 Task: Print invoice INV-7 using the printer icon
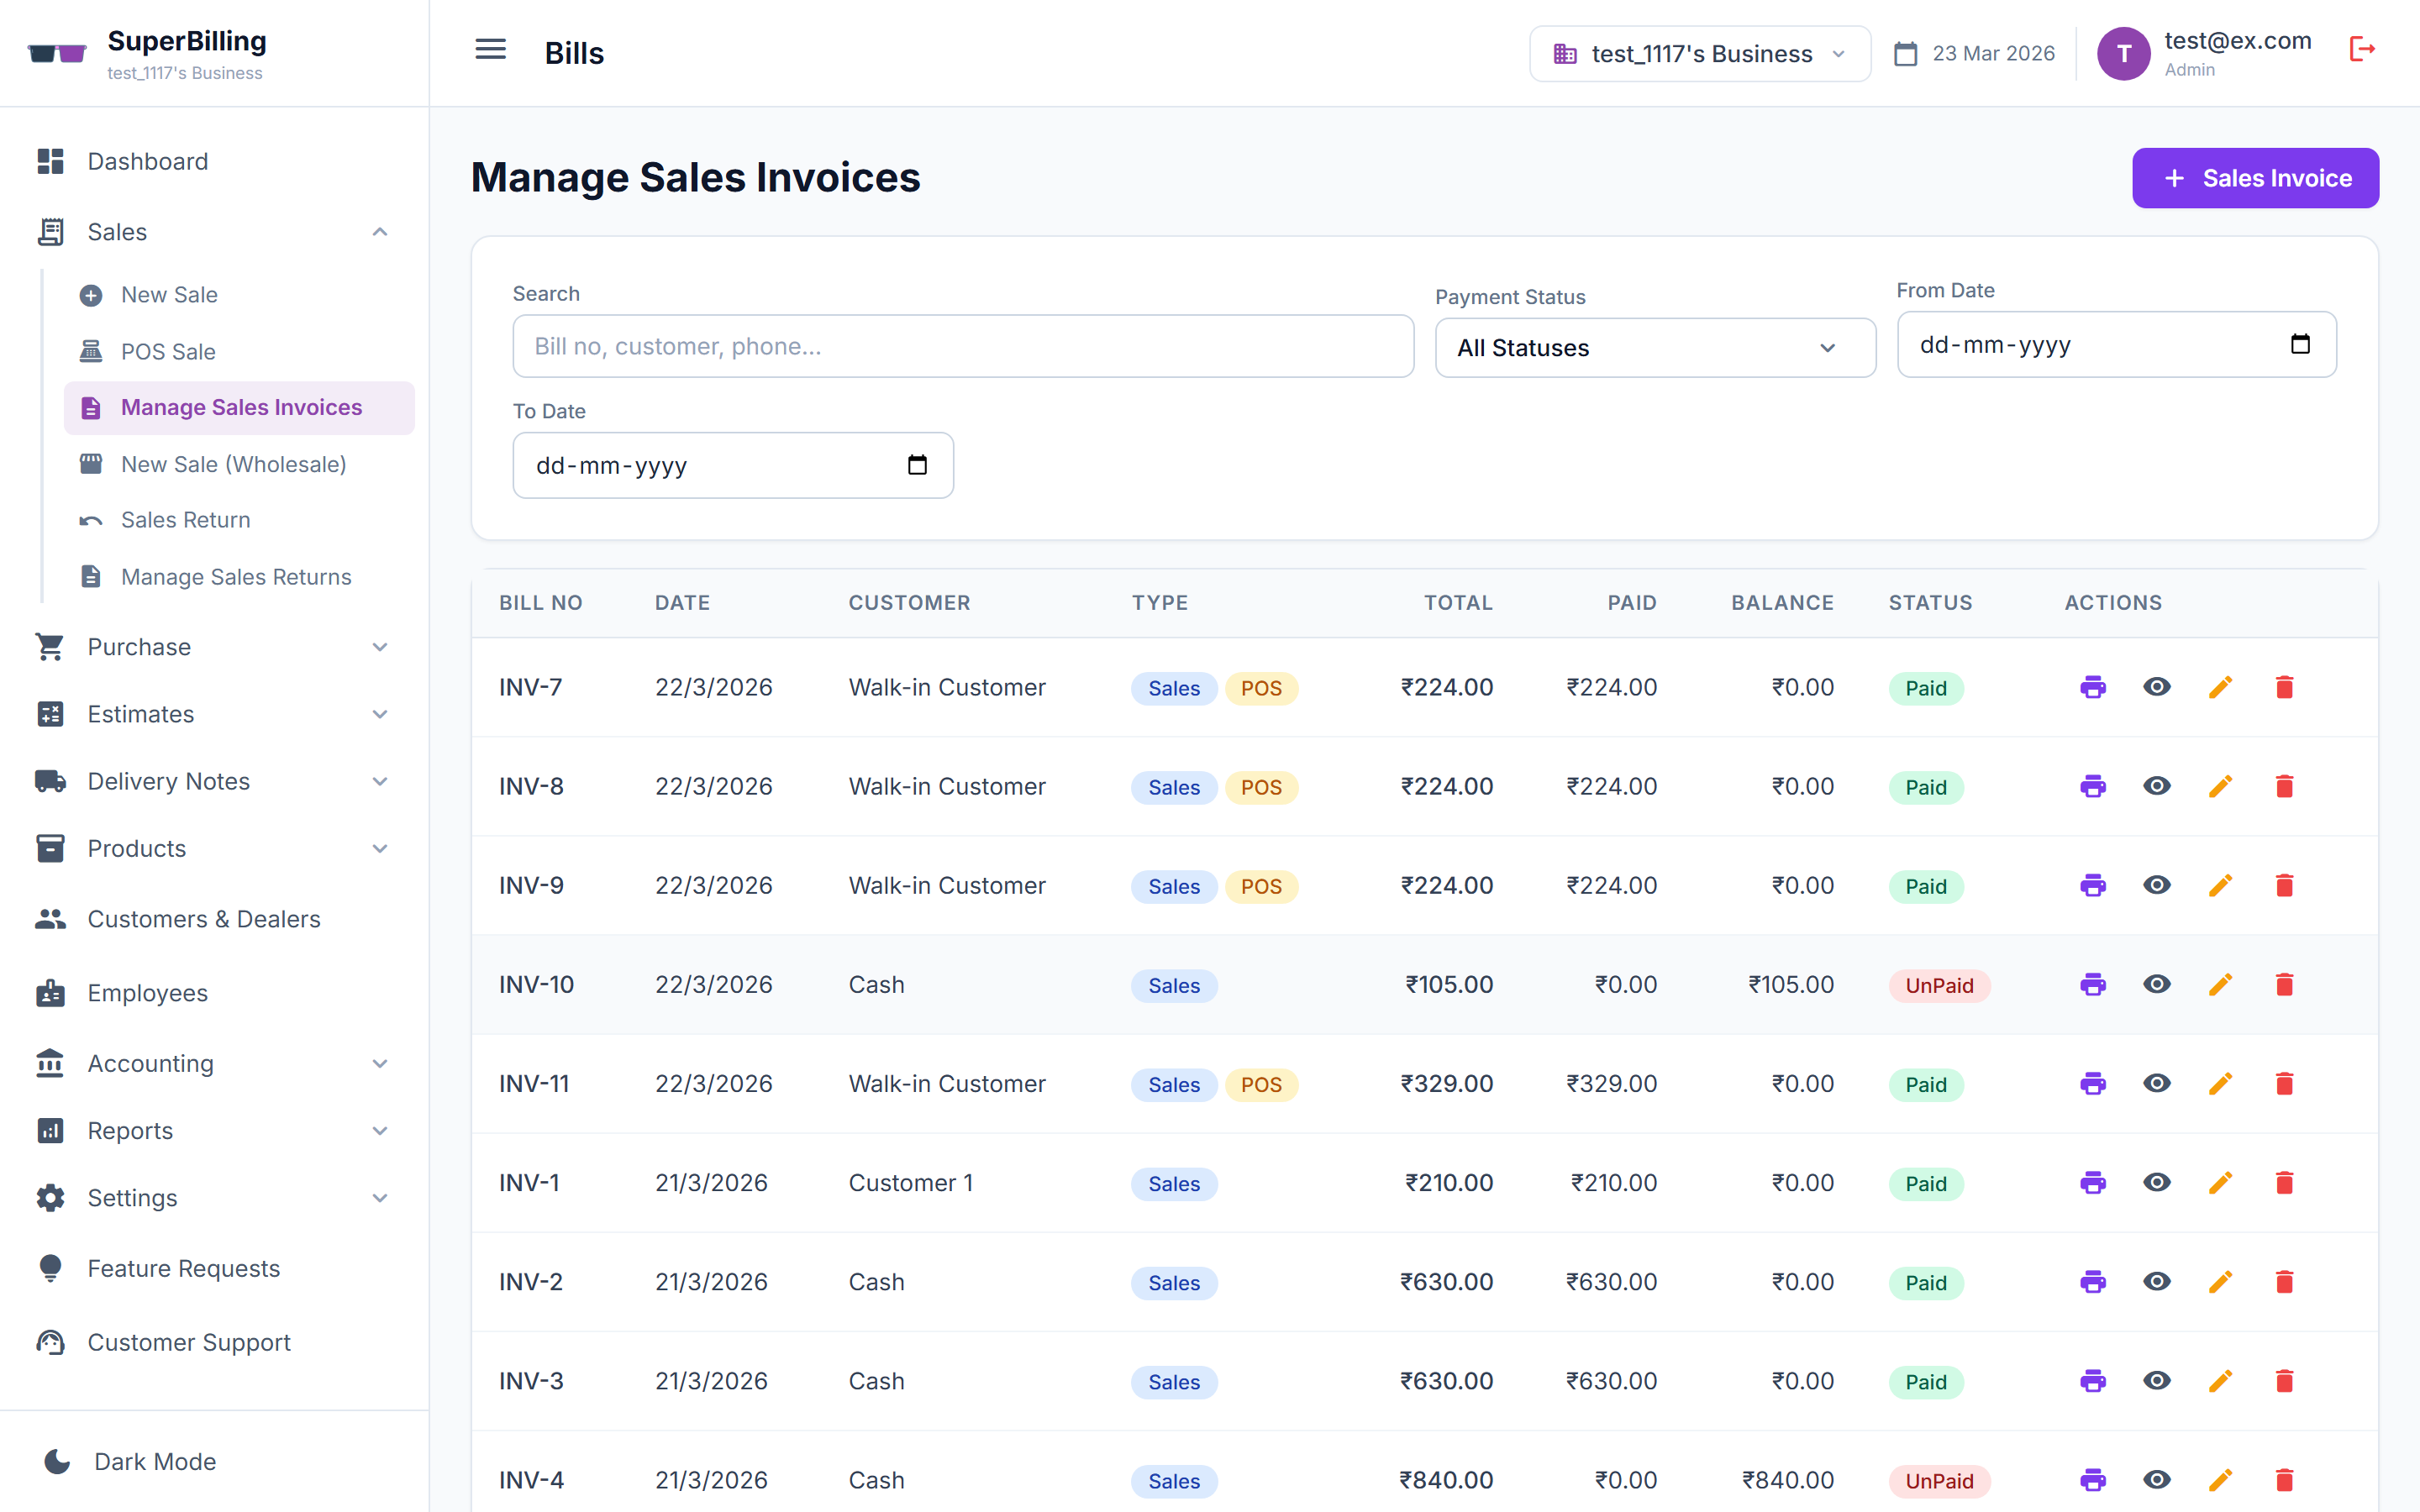coord(2094,687)
